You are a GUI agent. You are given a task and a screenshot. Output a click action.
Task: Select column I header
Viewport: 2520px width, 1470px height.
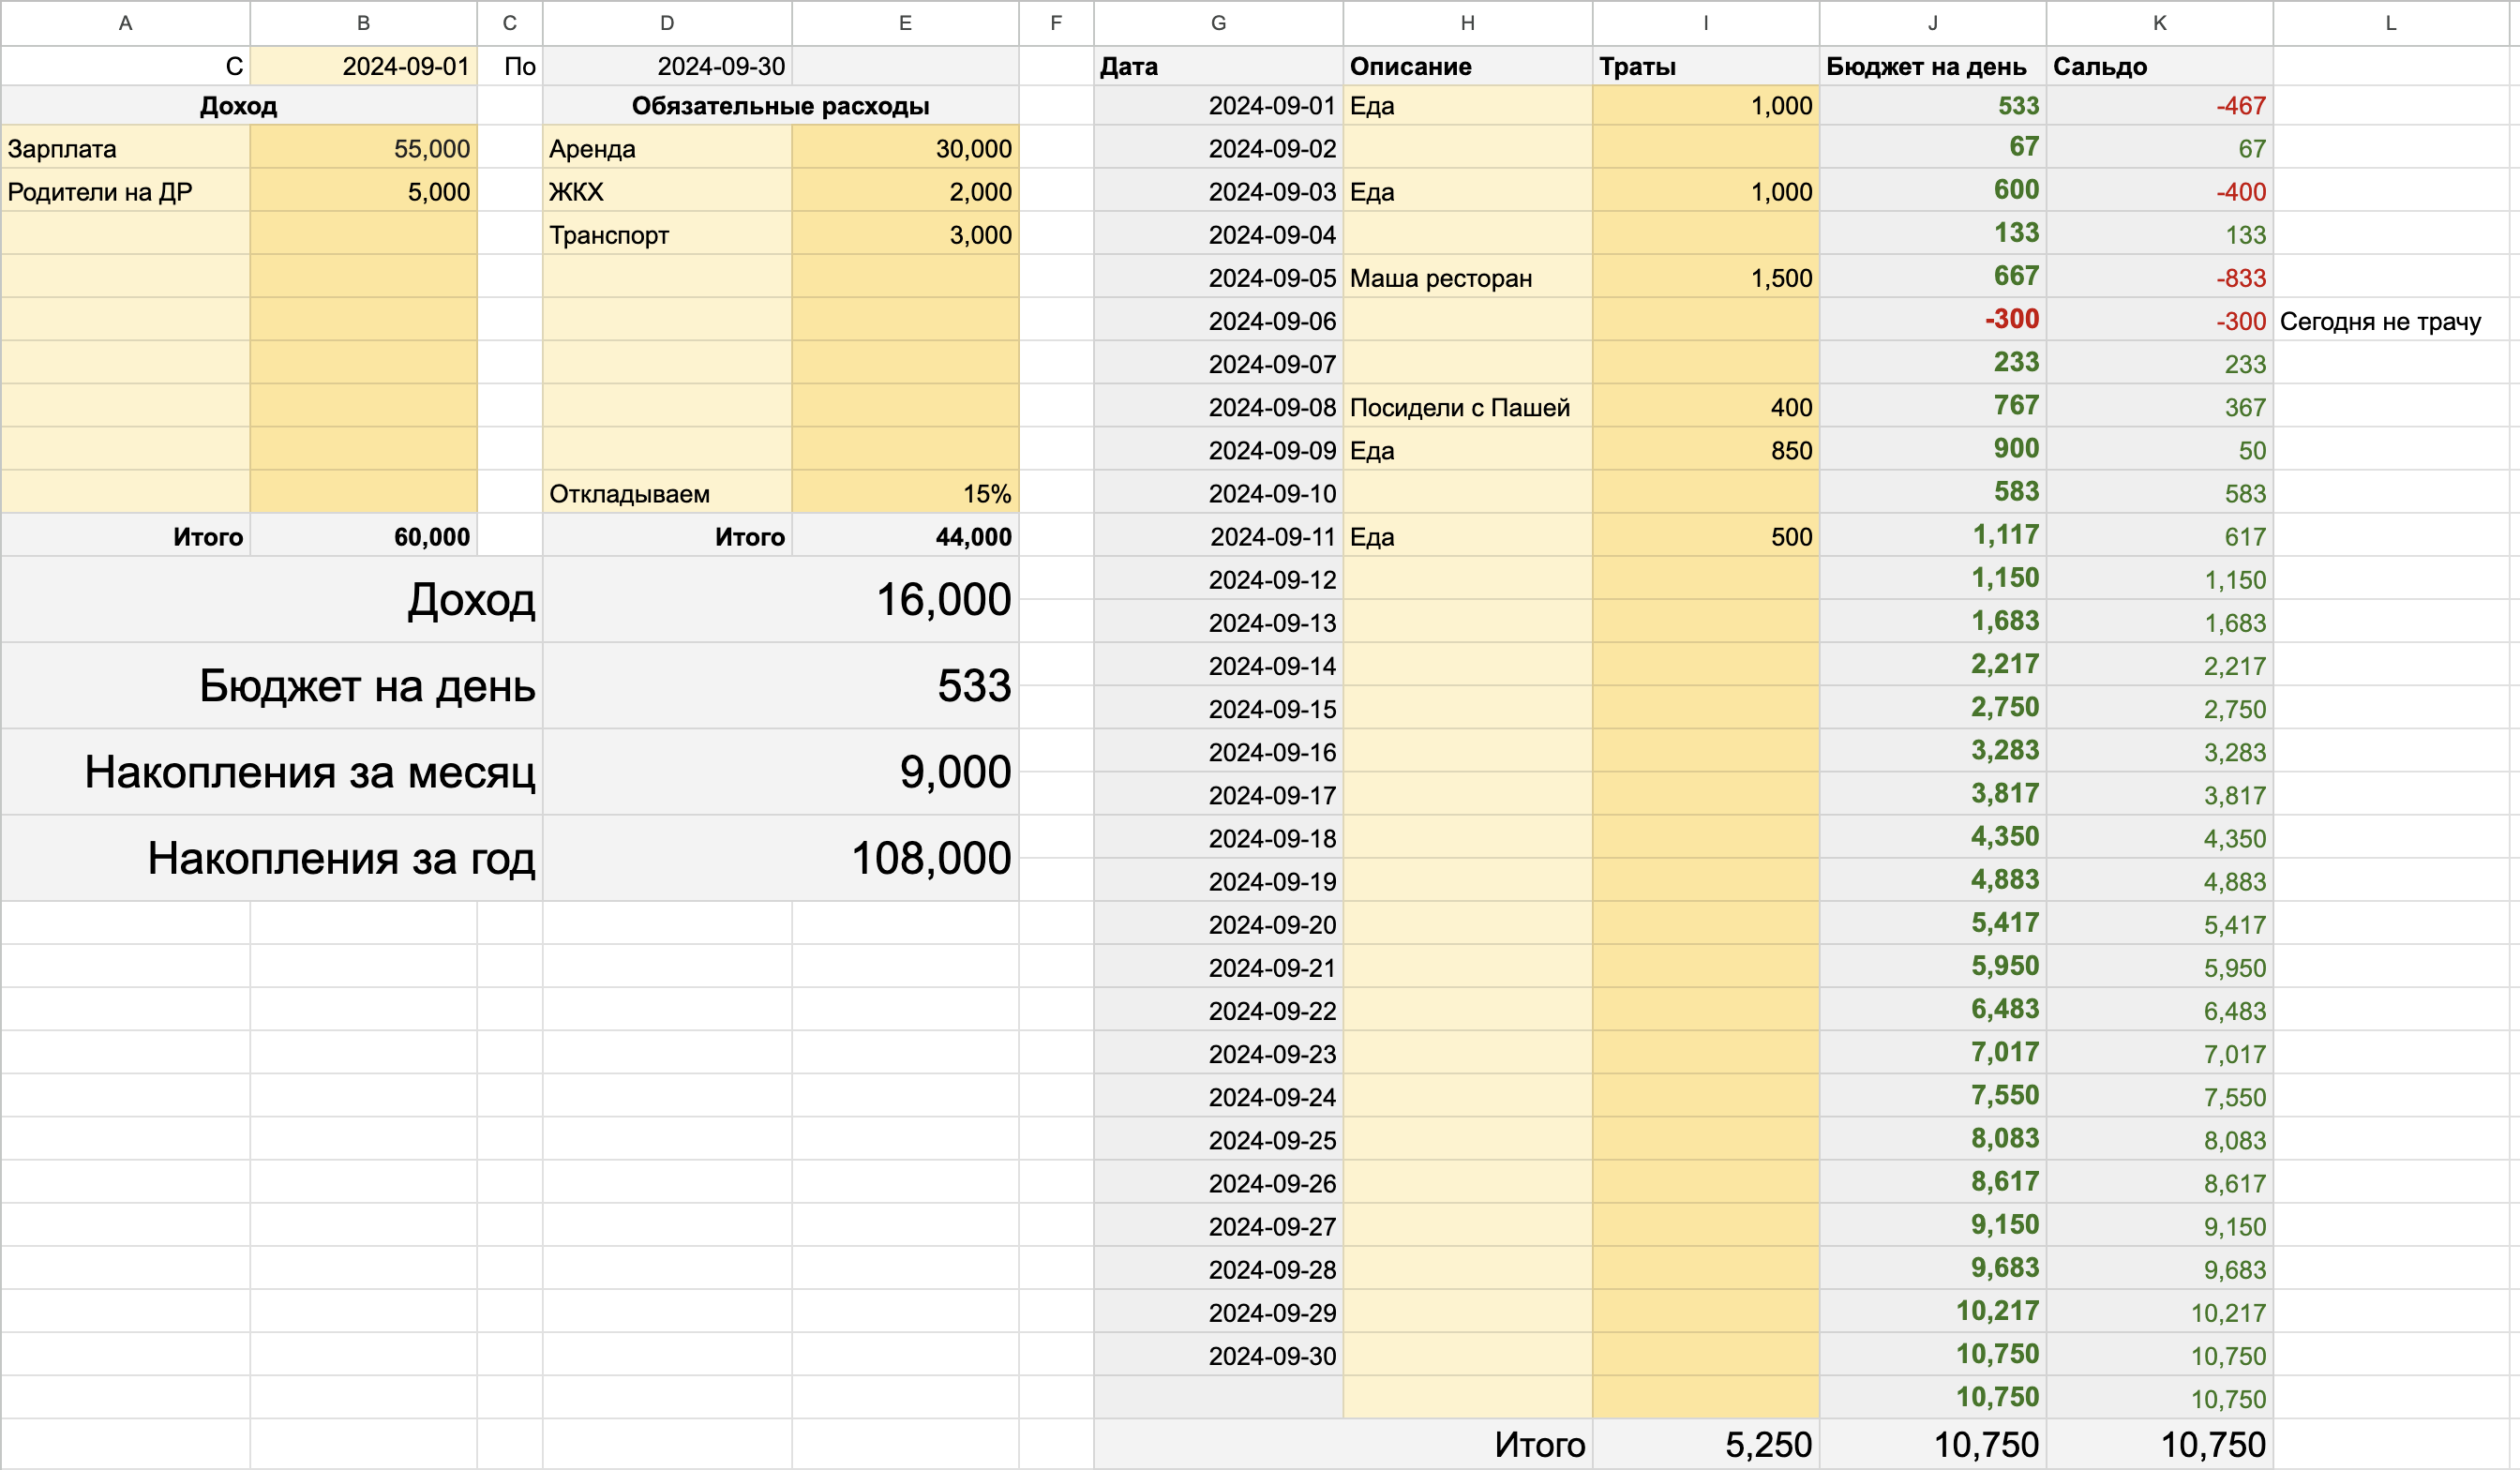1705,23
